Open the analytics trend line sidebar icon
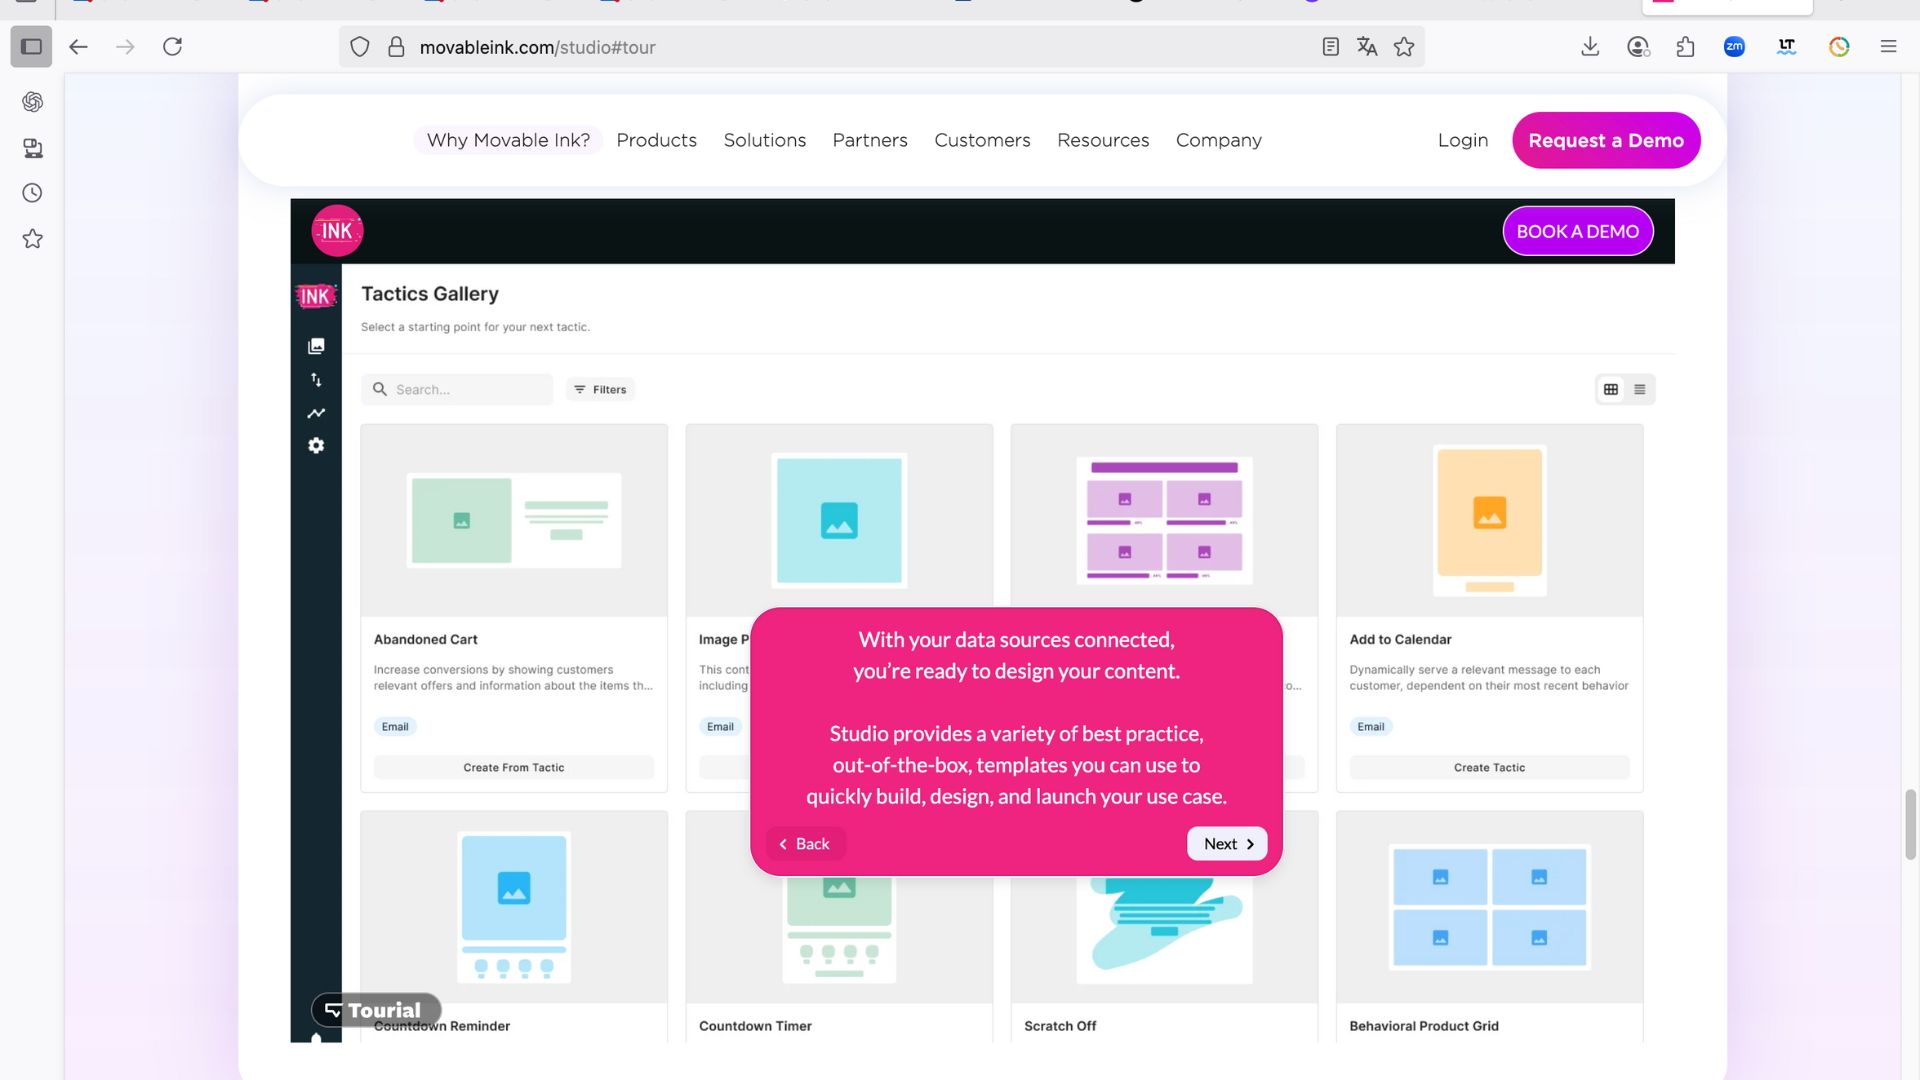1920x1080 pixels. (316, 413)
